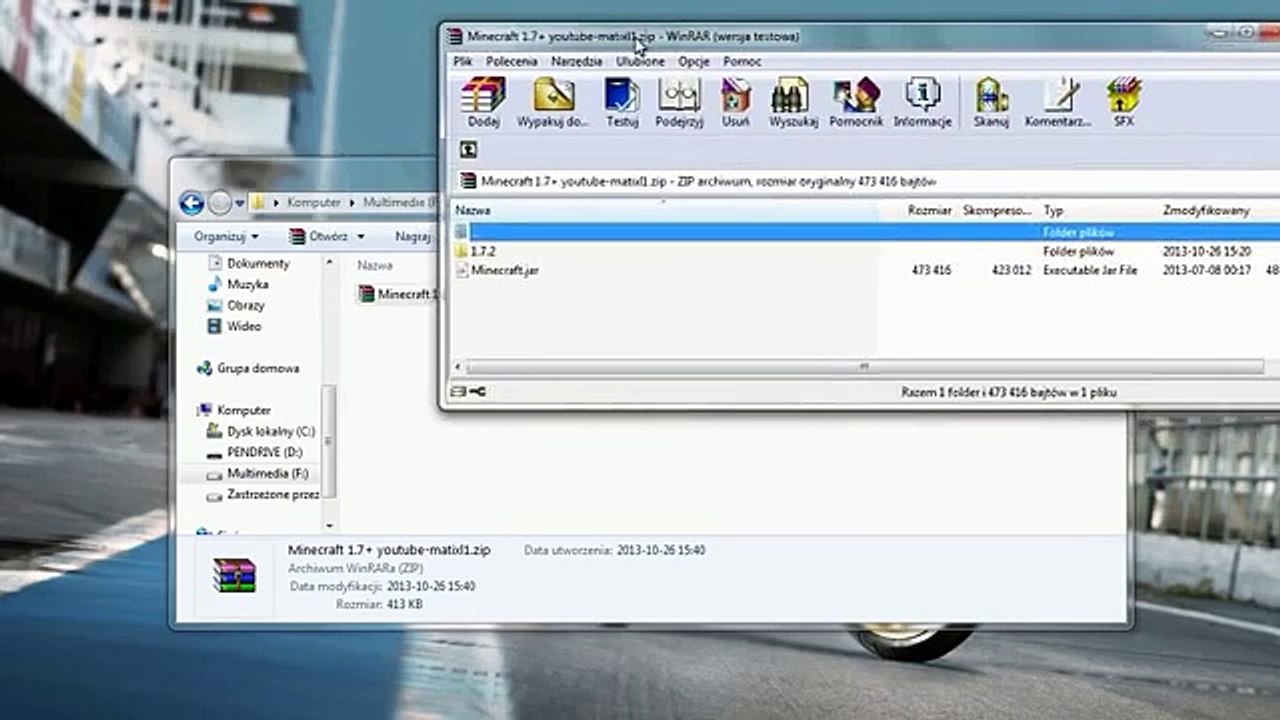Select Multimedia (F:) in the navigation tree

pos(267,473)
